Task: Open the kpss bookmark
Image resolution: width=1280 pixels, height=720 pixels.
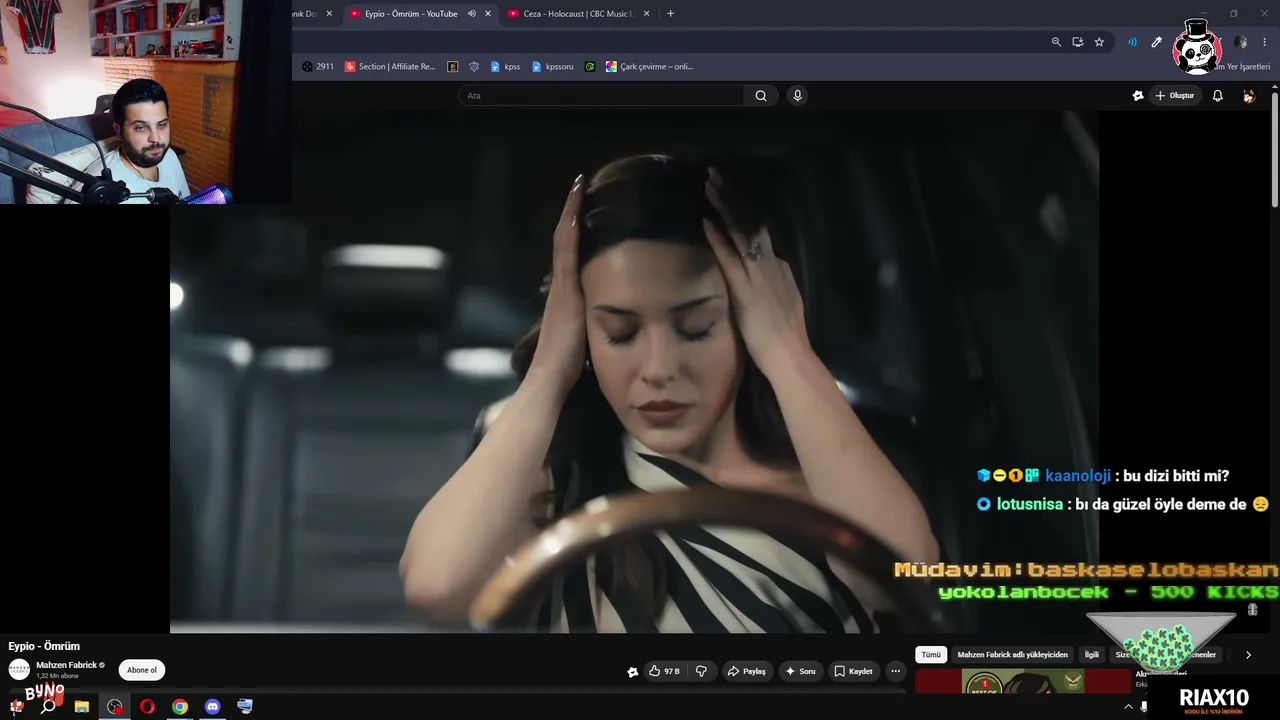Action: click(x=505, y=67)
